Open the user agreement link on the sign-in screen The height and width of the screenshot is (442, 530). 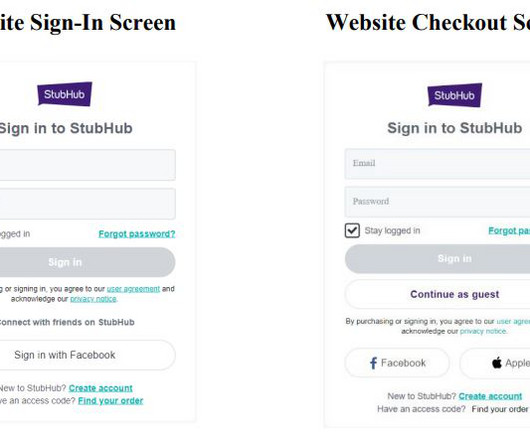point(133,289)
